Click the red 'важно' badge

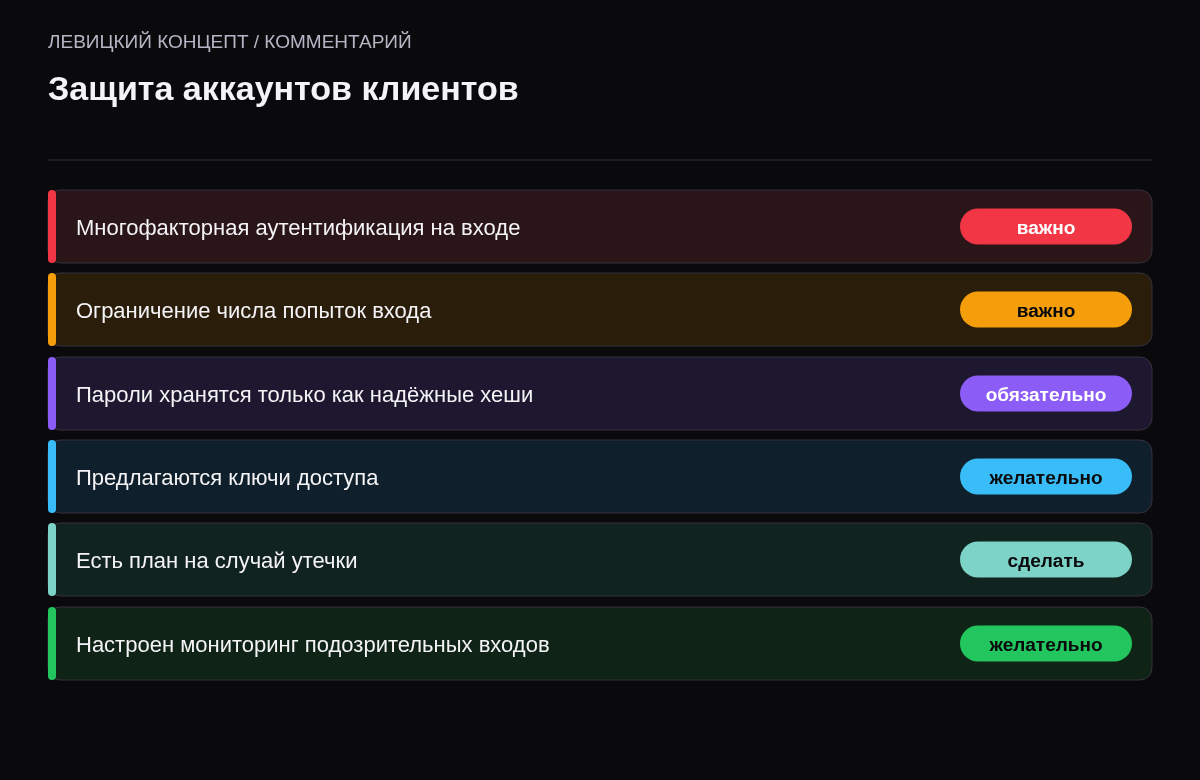tap(1046, 227)
